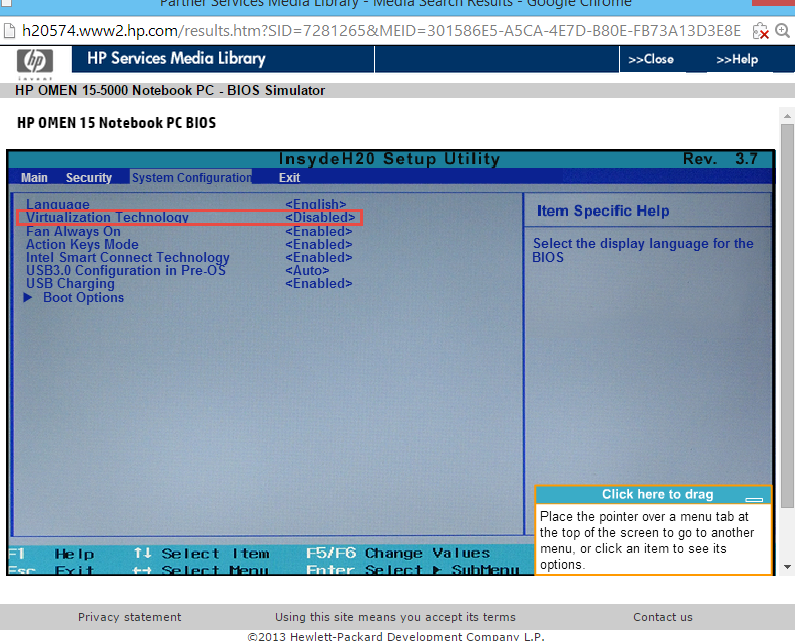Change USB Charging <Enabled> value

(318, 283)
